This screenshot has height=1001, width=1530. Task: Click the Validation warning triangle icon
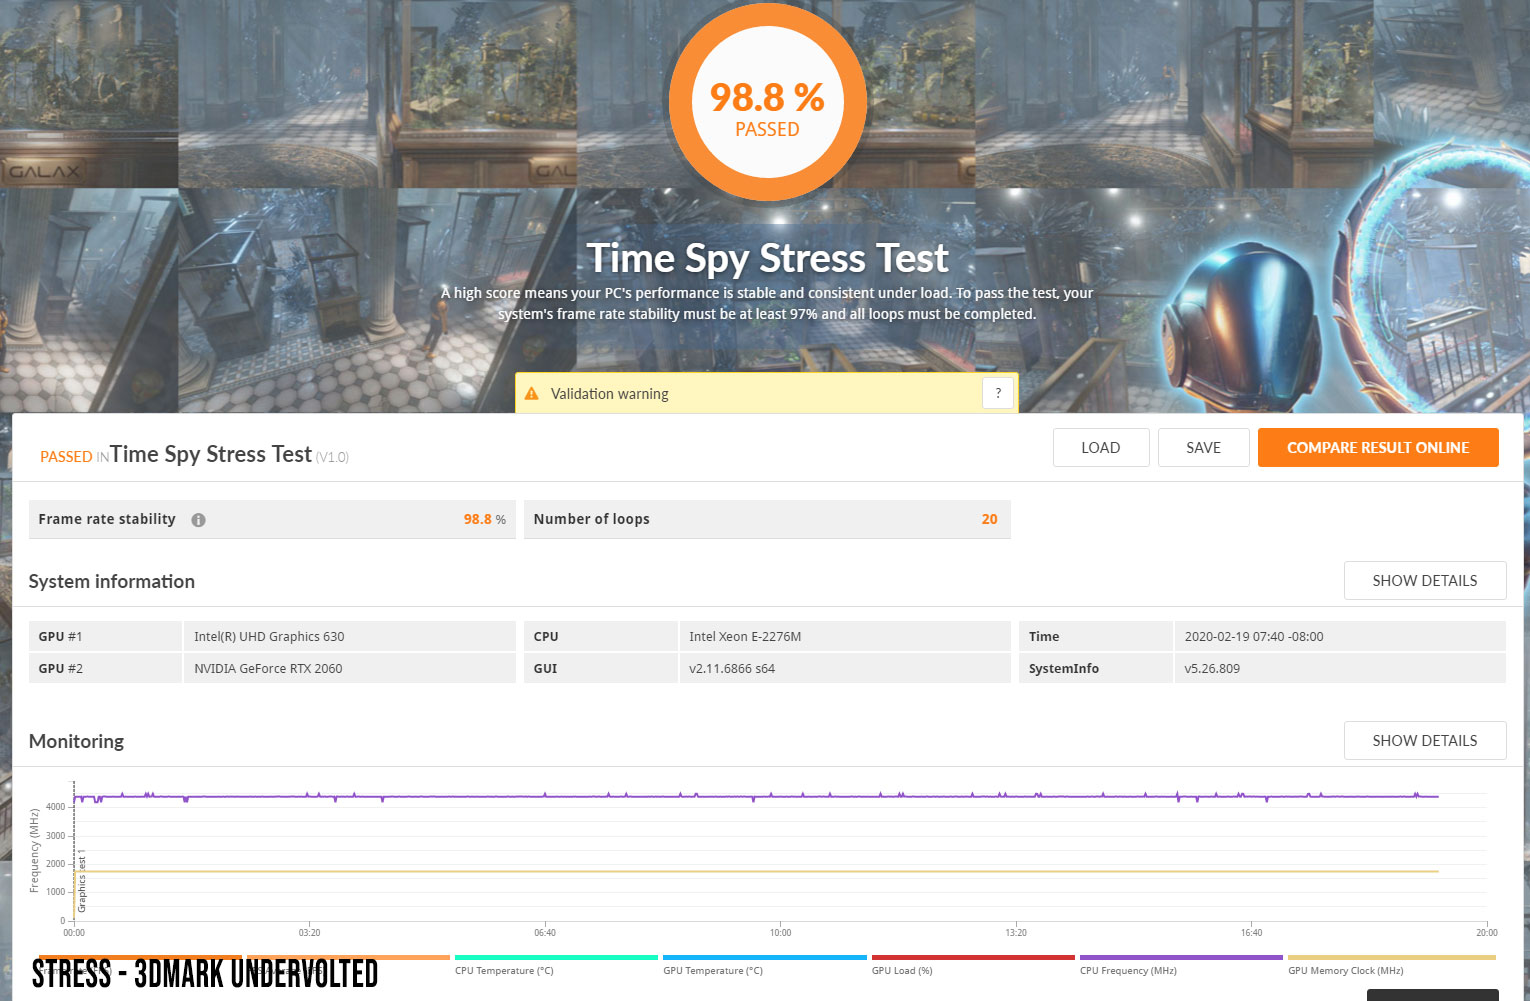[532, 394]
